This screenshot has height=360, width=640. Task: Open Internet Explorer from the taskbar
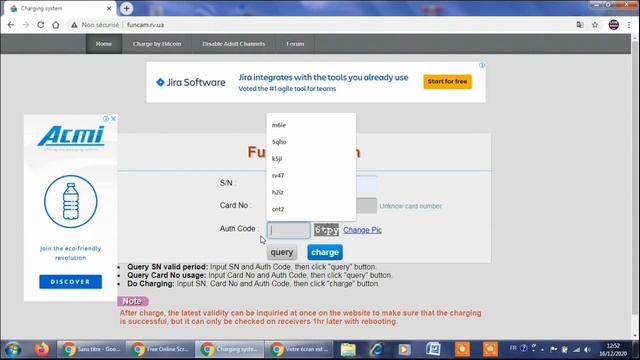point(376,349)
